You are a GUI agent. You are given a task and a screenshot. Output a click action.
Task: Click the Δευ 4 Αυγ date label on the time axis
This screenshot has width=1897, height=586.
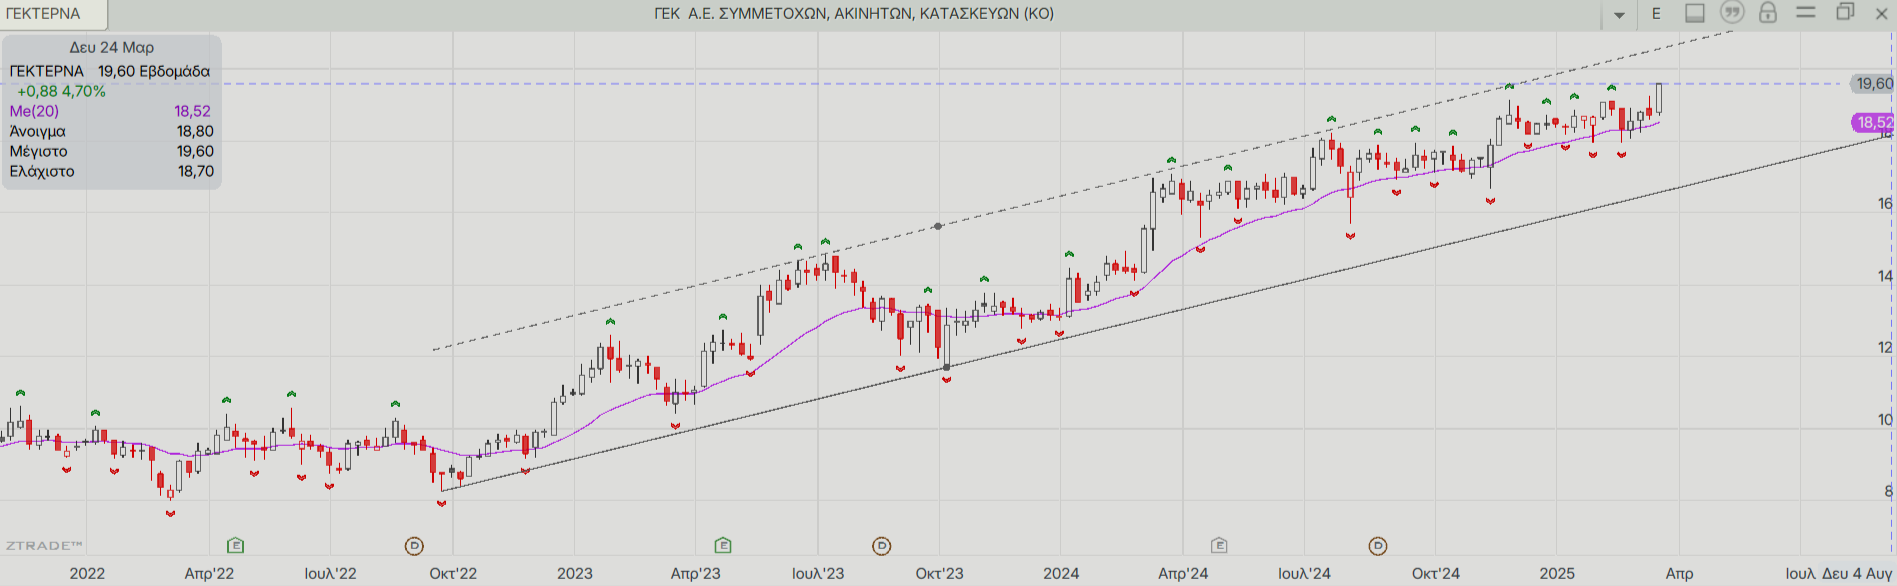pyautogui.click(x=1857, y=573)
